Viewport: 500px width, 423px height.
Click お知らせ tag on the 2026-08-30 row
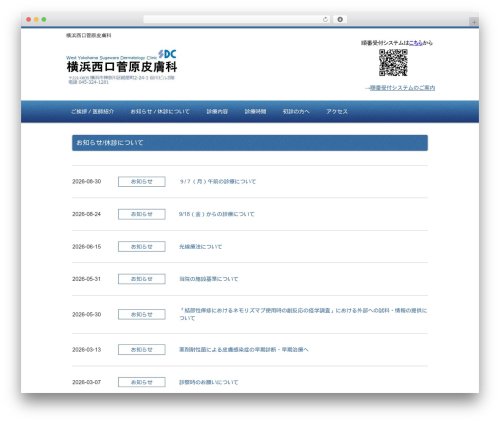142,182
